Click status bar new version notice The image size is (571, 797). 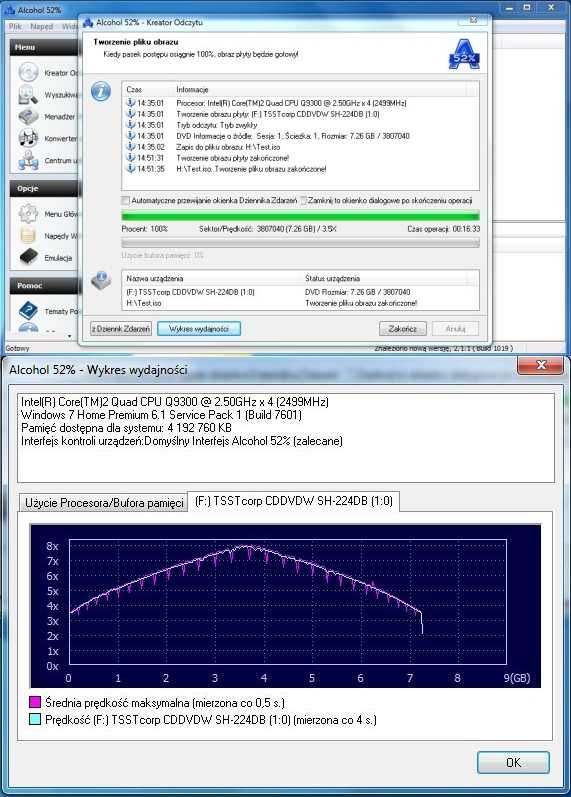click(x=443, y=349)
